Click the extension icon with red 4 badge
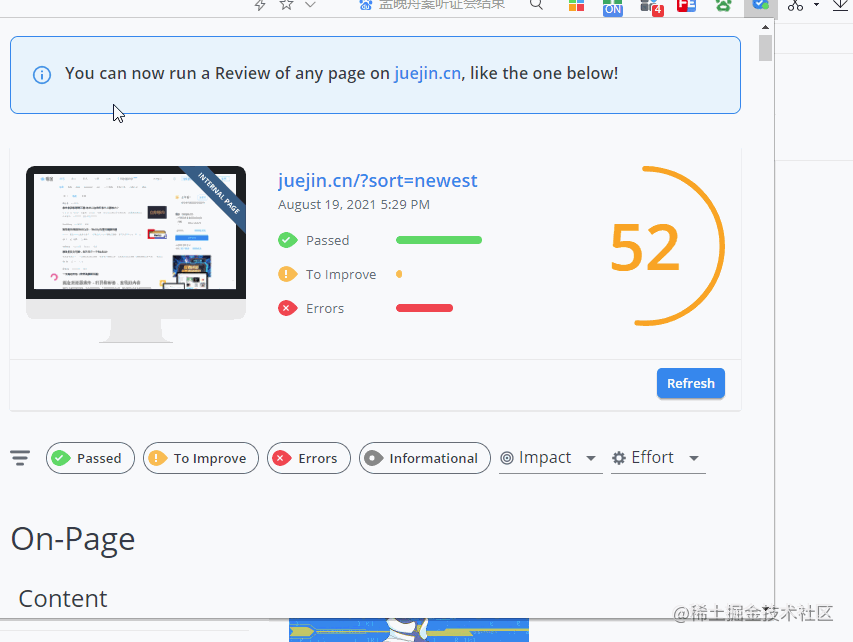This screenshot has width=853, height=642. 651,7
